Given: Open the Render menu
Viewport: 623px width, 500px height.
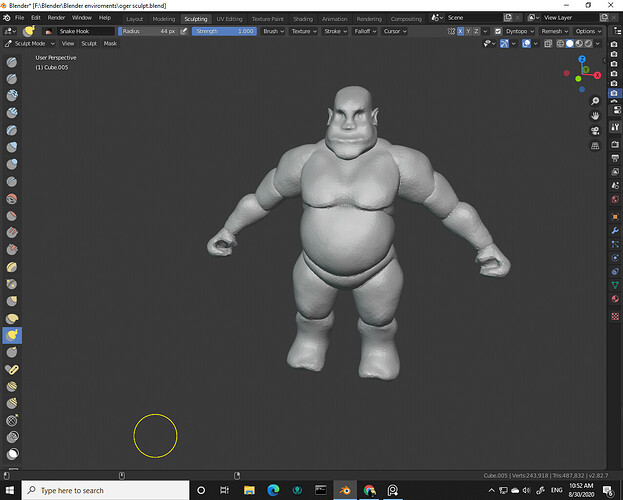Looking at the screenshot, I should 57,18.
